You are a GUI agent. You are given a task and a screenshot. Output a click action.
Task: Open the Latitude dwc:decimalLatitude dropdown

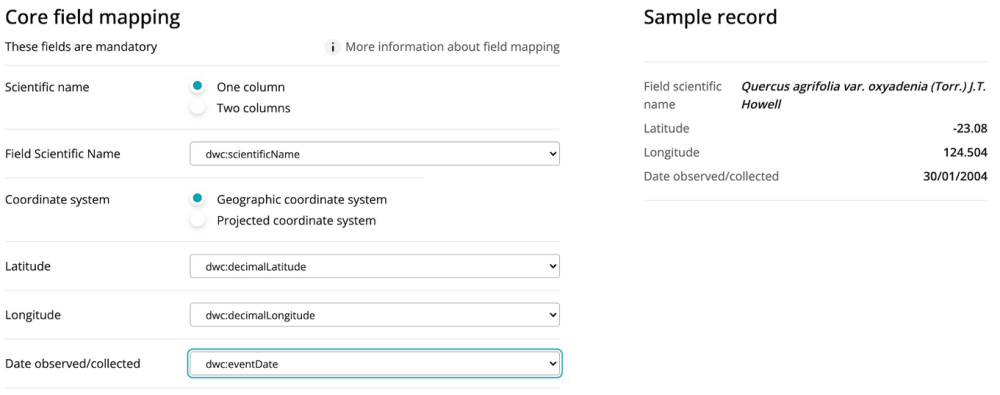point(374,267)
